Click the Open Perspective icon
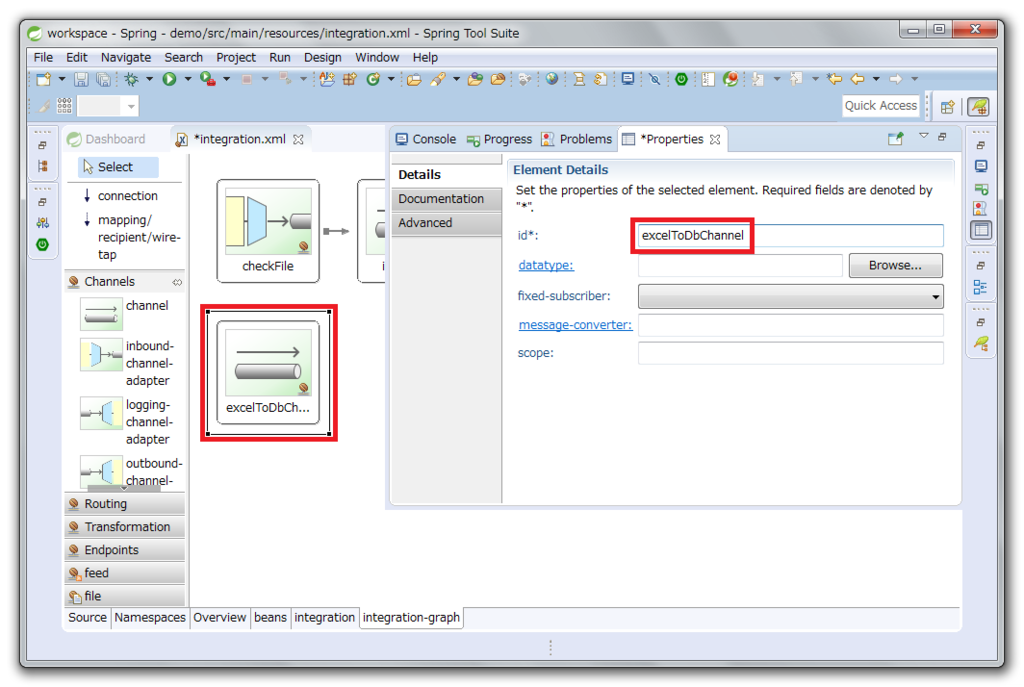1024x687 pixels. (948, 106)
